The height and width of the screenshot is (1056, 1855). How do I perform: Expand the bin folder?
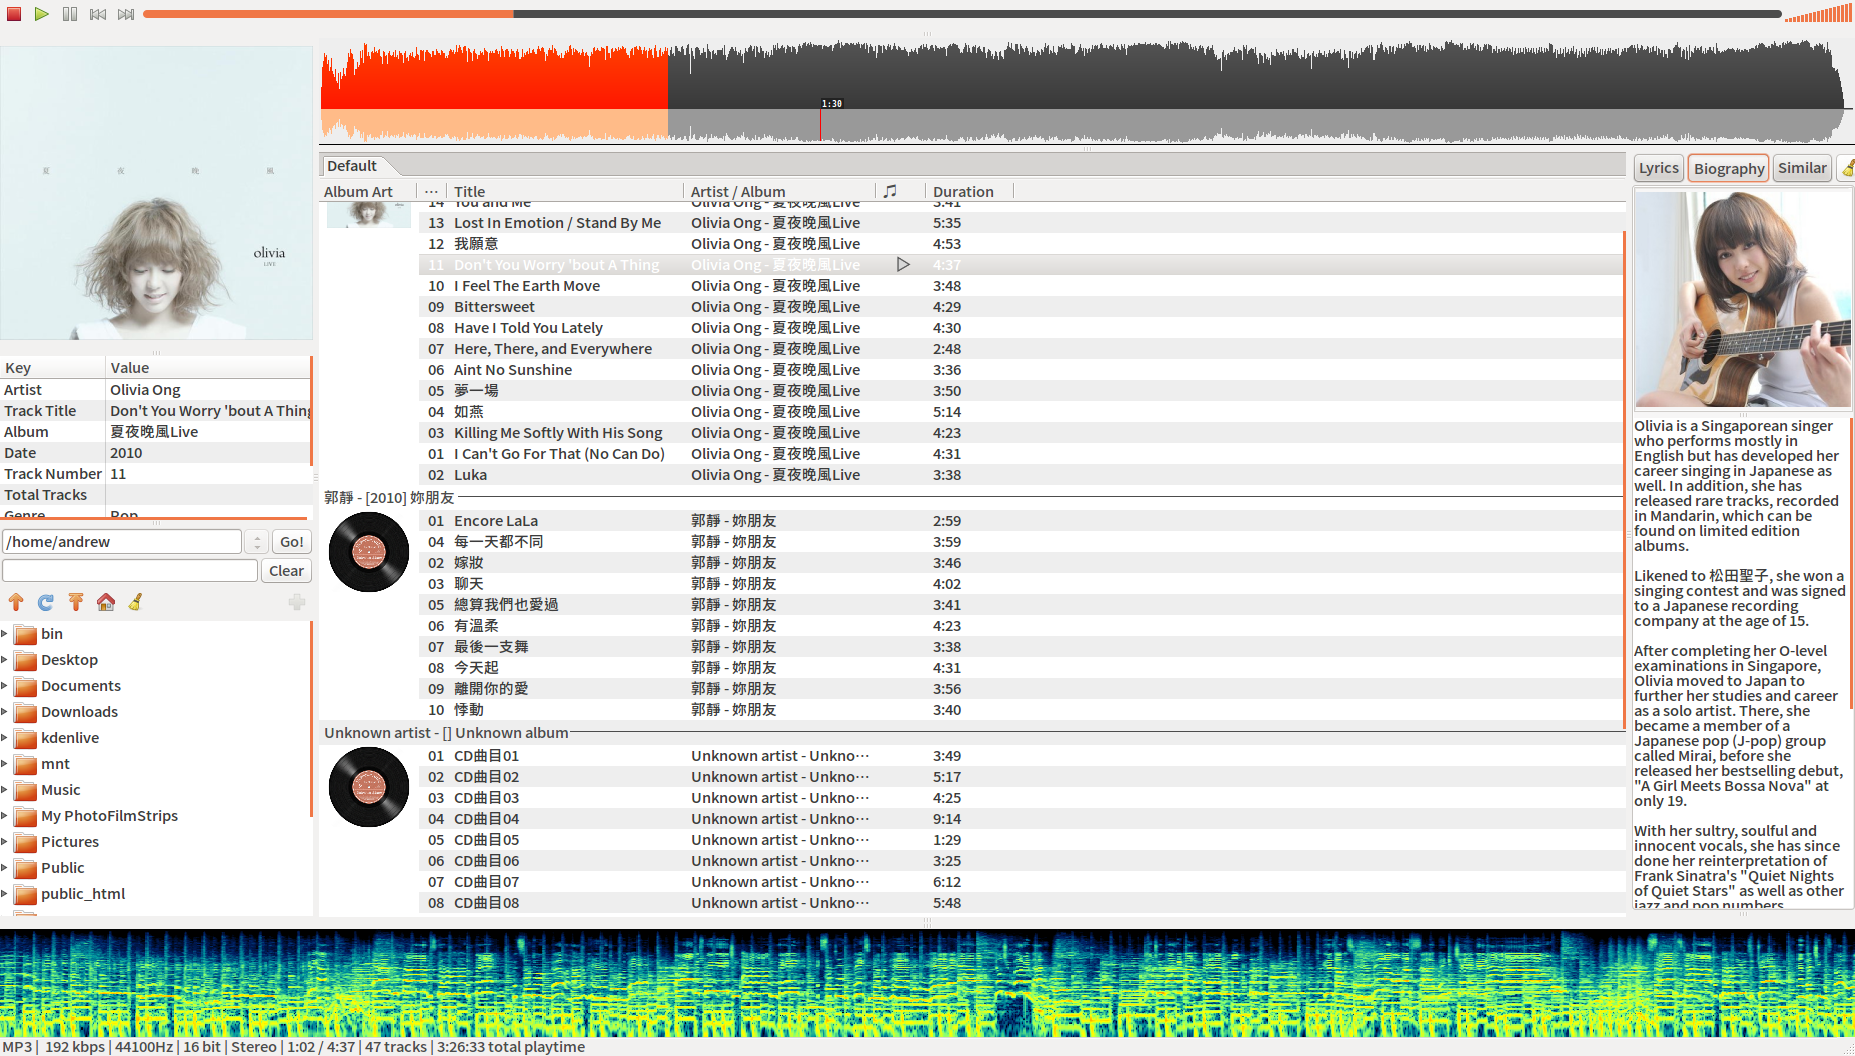[x=4, y=634]
